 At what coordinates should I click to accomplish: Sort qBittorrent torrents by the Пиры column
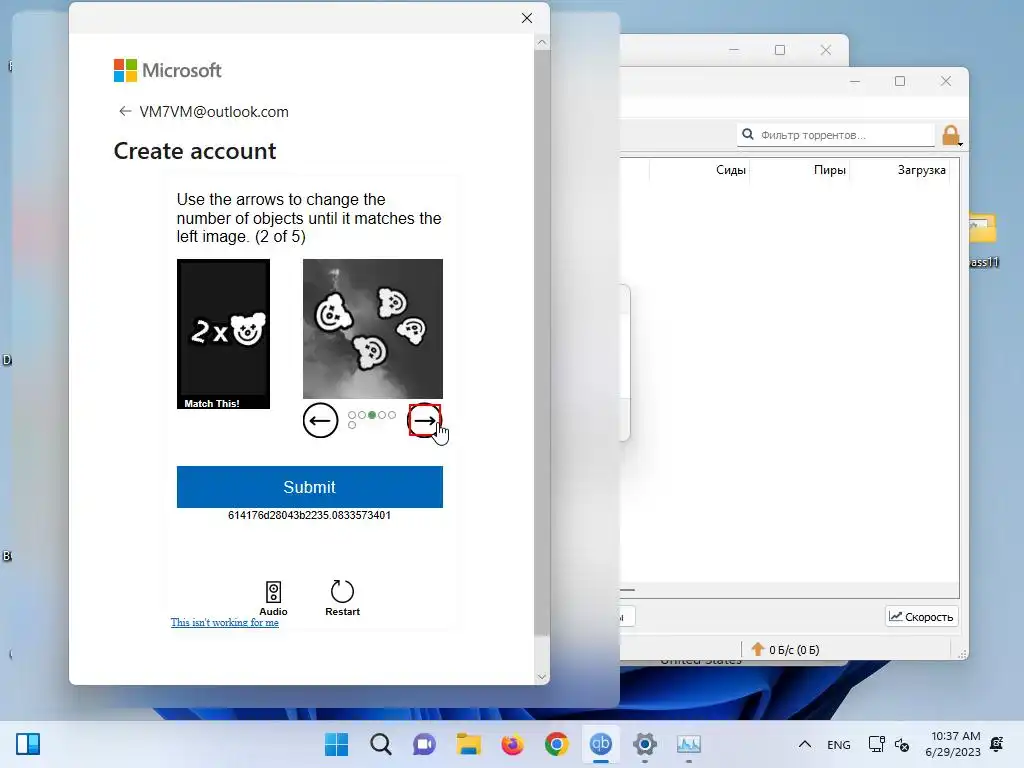pyautogui.click(x=829, y=170)
